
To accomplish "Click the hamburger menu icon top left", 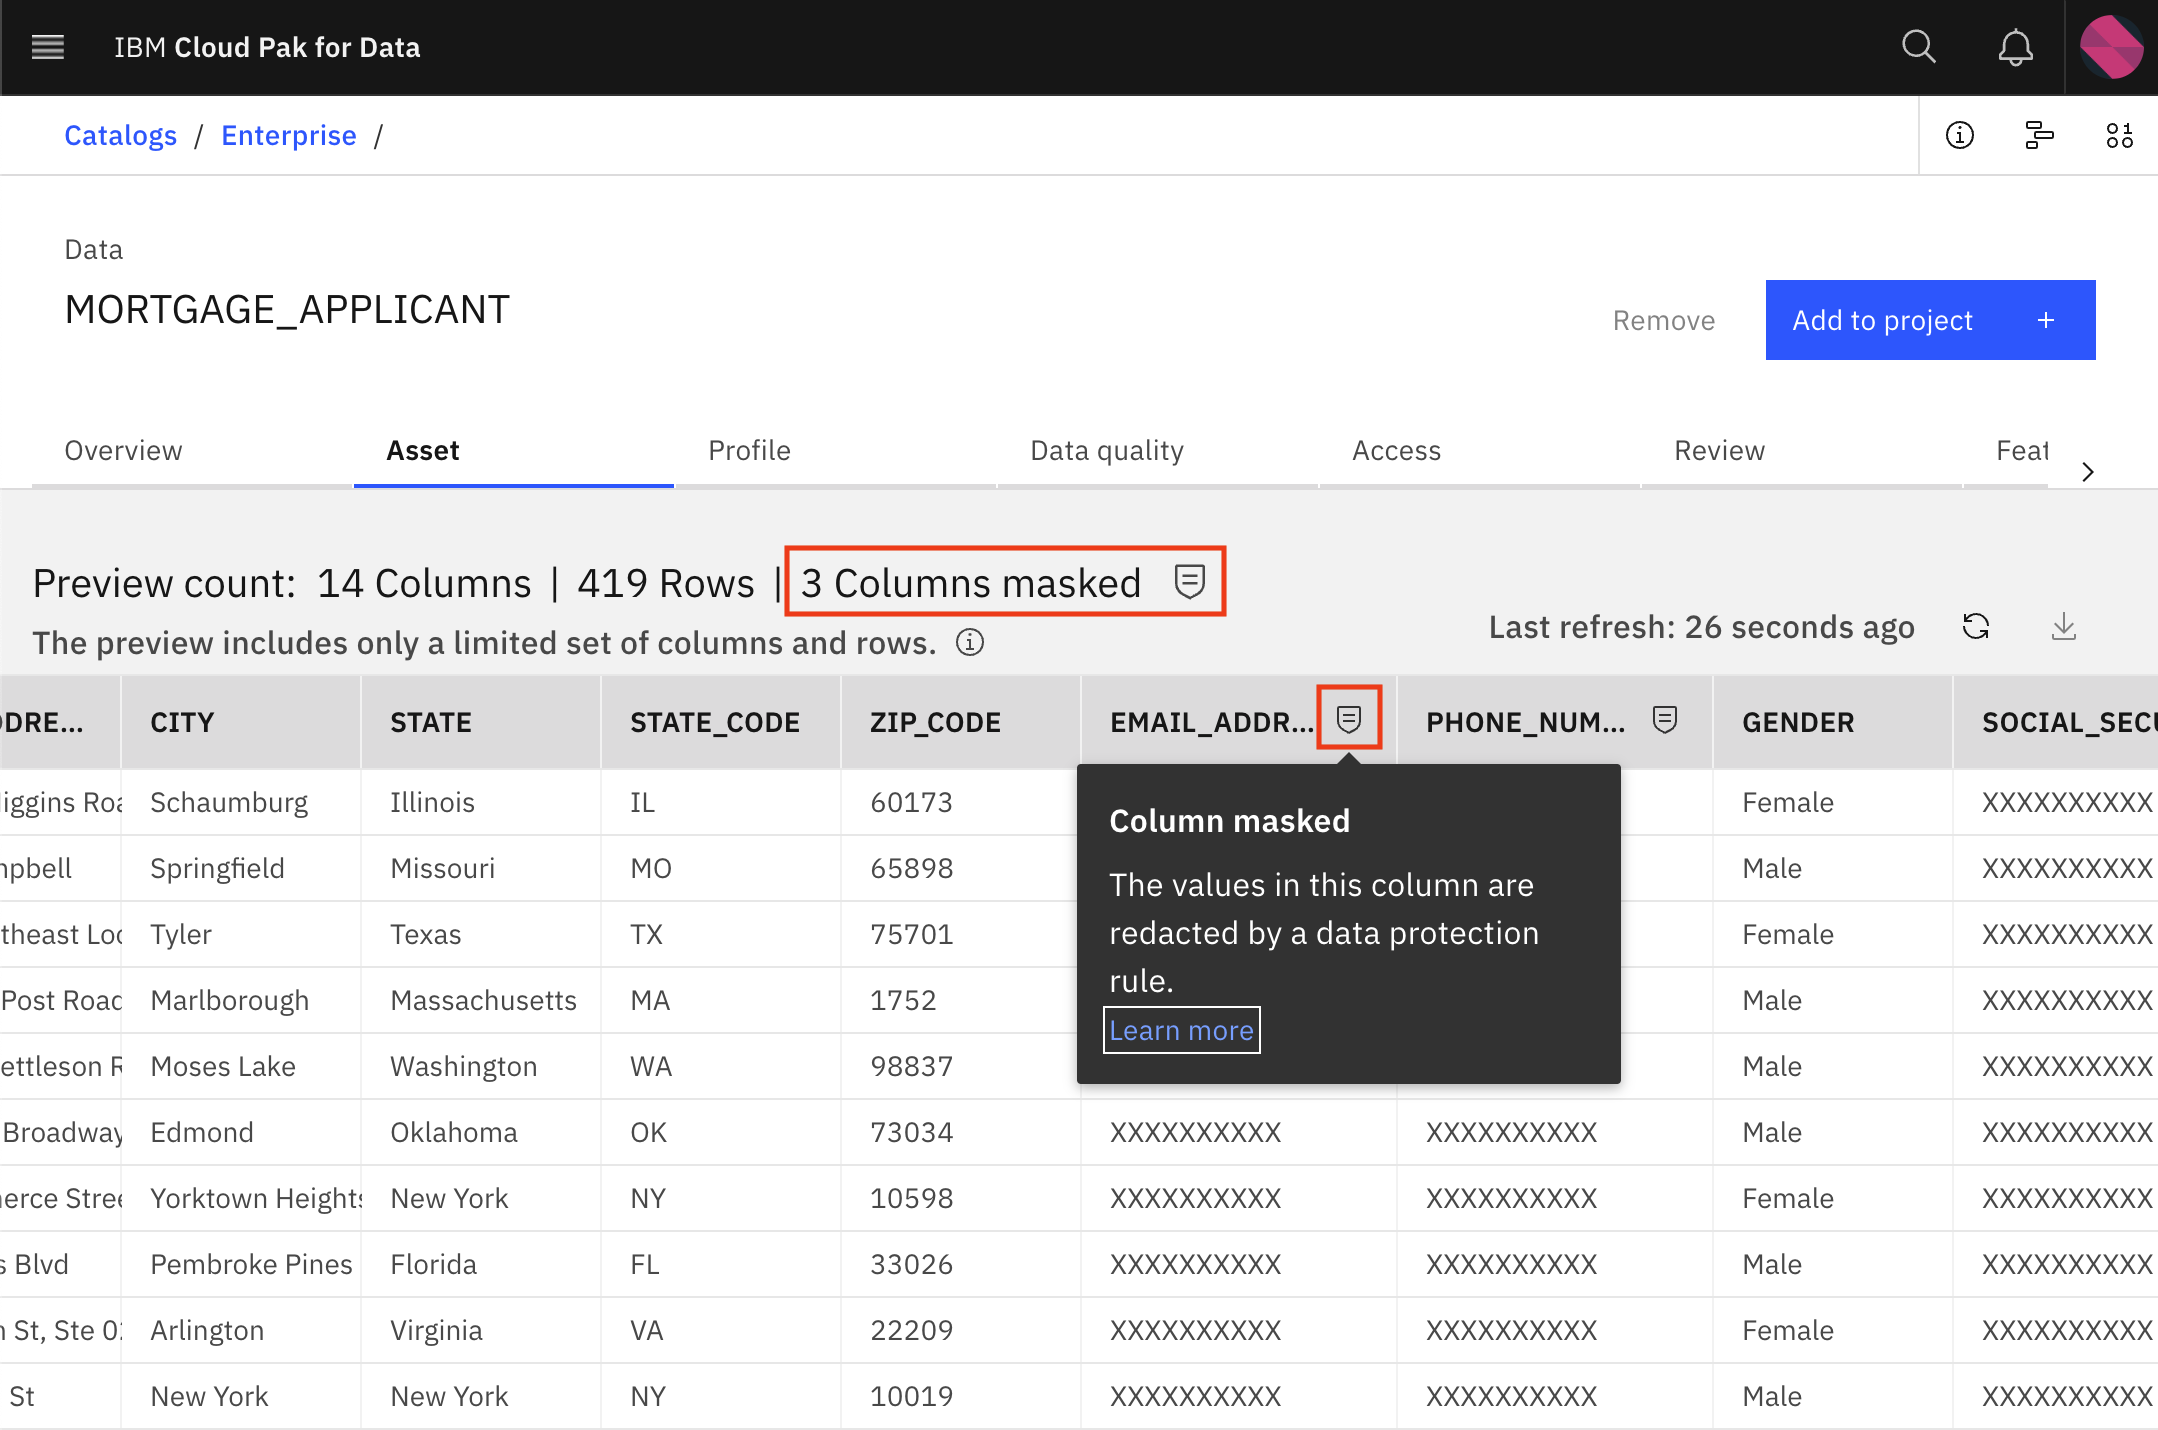I will tap(46, 45).
